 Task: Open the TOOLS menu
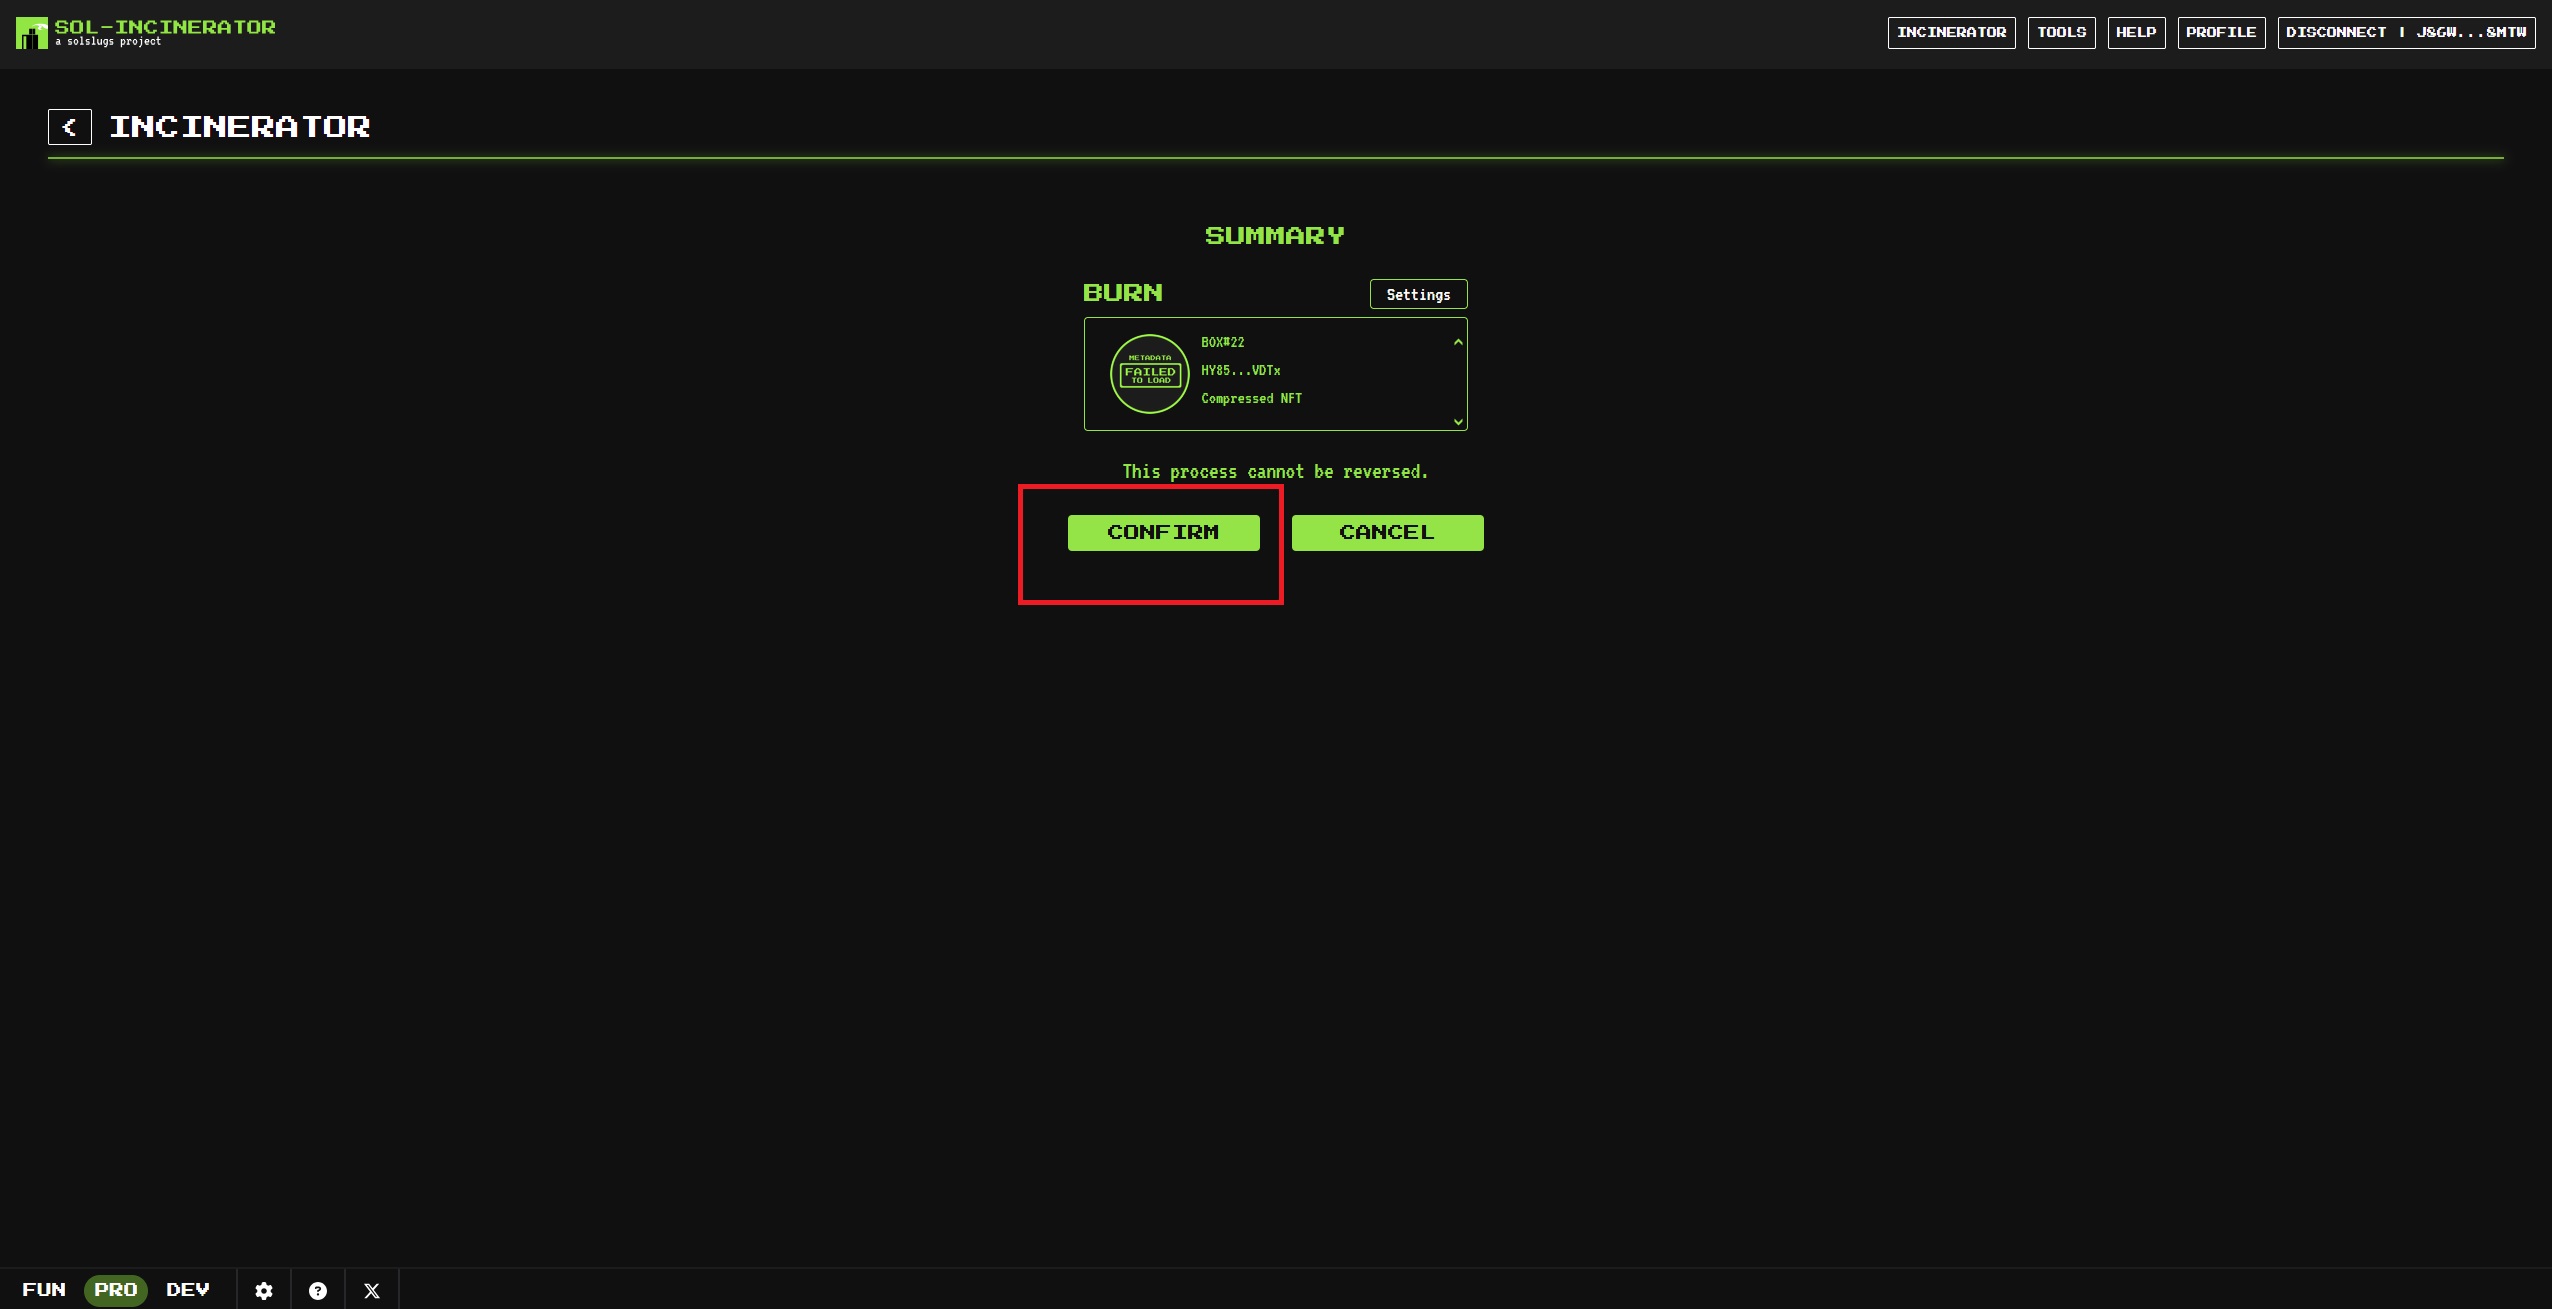click(2061, 32)
